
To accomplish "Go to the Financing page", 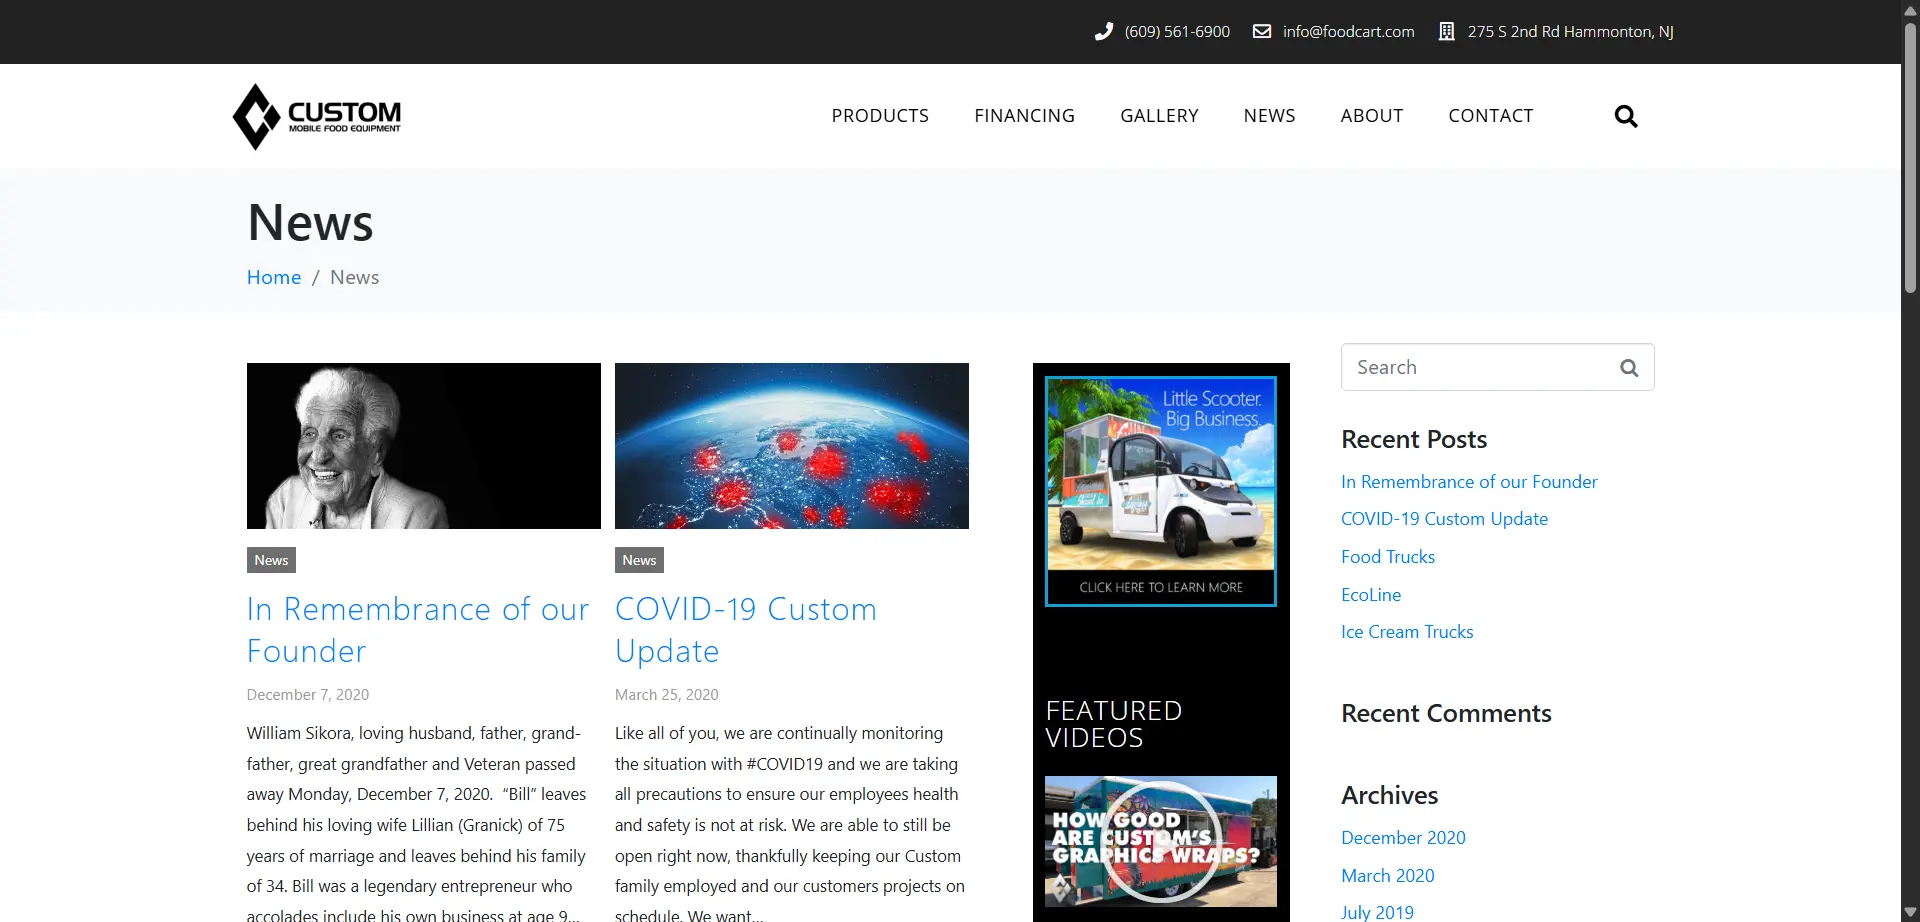I will click(x=1024, y=116).
